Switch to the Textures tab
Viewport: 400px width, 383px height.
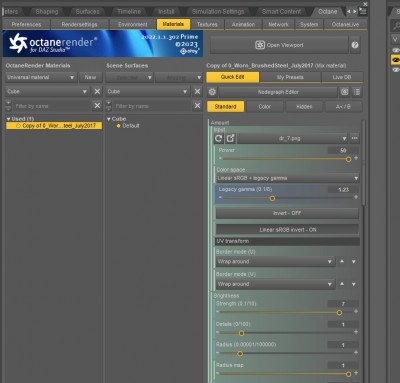pyautogui.click(x=207, y=24)
